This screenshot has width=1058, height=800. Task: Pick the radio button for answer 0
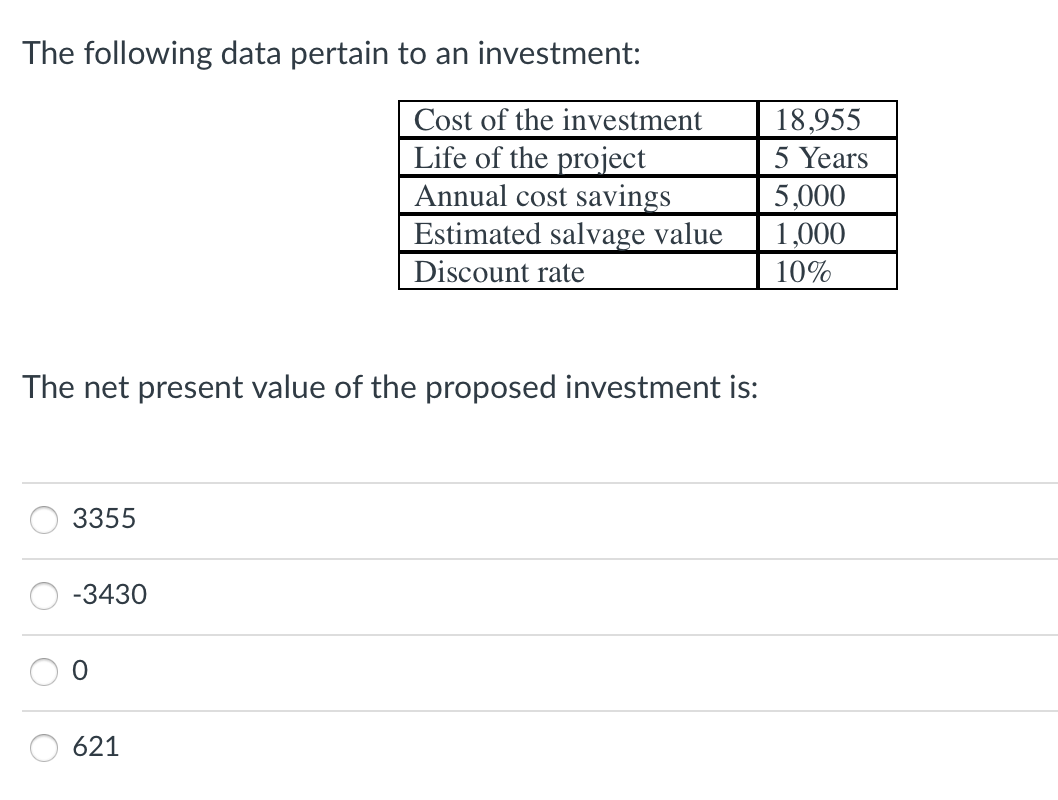click(45, 672)
